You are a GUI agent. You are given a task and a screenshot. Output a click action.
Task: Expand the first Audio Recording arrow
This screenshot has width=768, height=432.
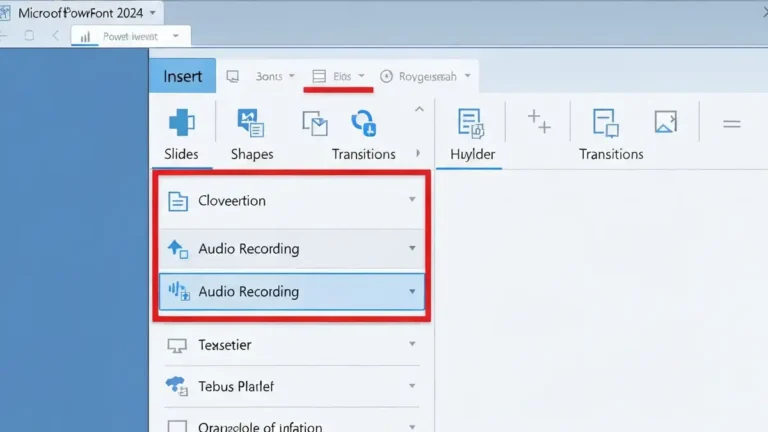[x=412, y=248]
